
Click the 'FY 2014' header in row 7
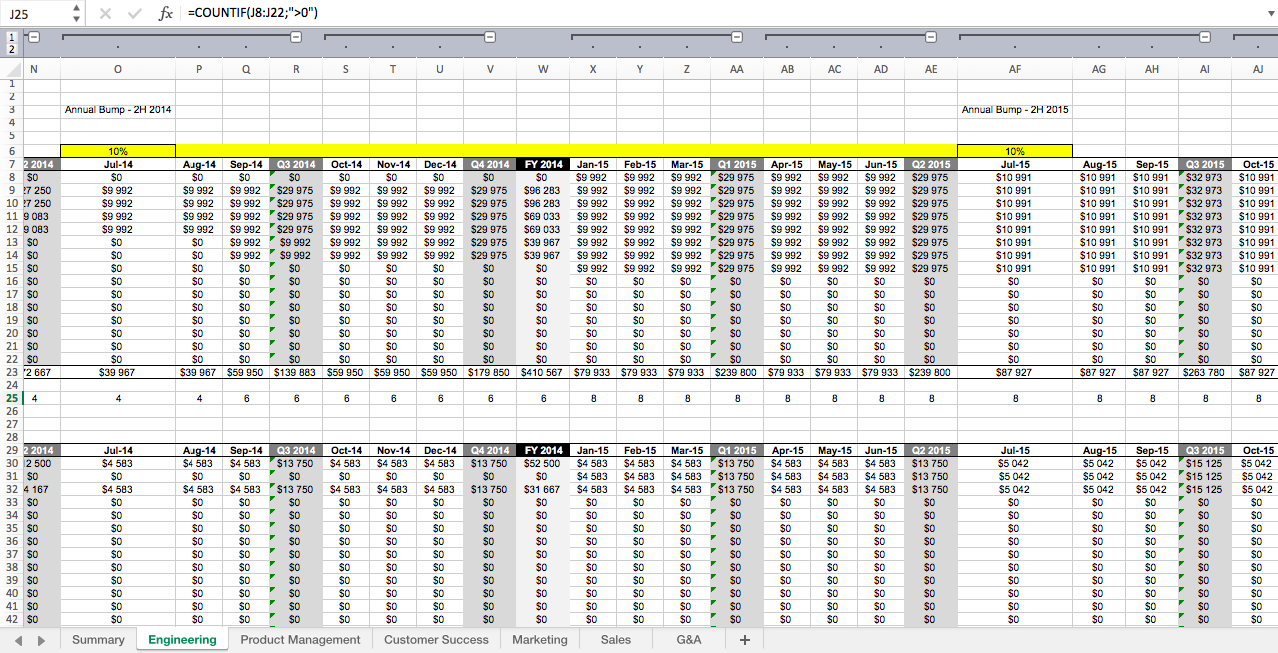tap(543, 164)
